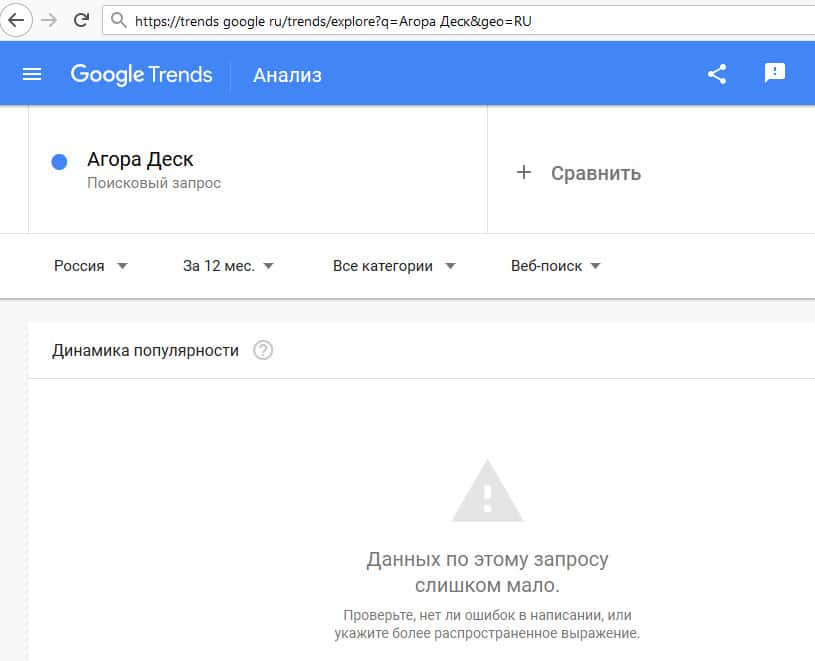Open the Россия region dropdown

91,266
